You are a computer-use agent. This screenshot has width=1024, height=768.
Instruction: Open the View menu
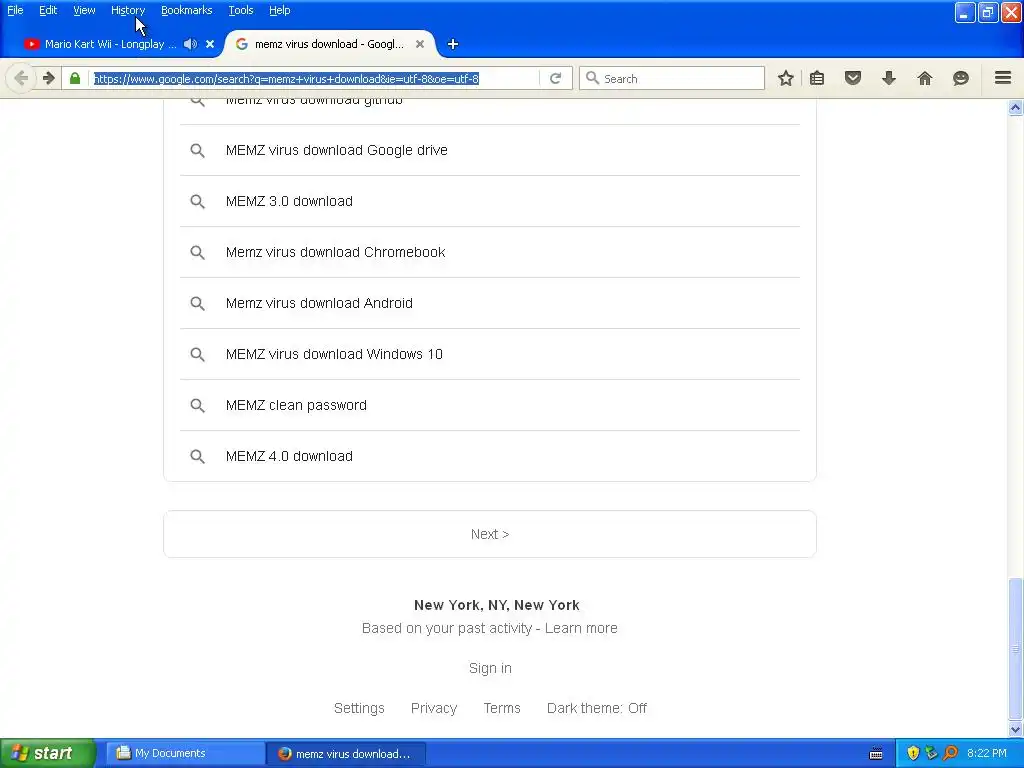(84, 10)
